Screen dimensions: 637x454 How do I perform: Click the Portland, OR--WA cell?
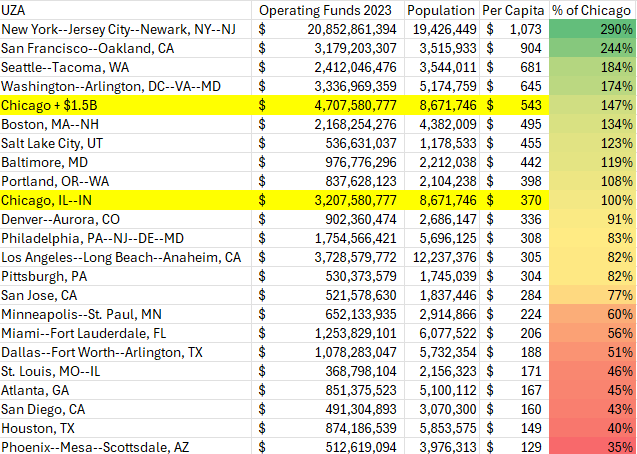[x=126, y=181]
